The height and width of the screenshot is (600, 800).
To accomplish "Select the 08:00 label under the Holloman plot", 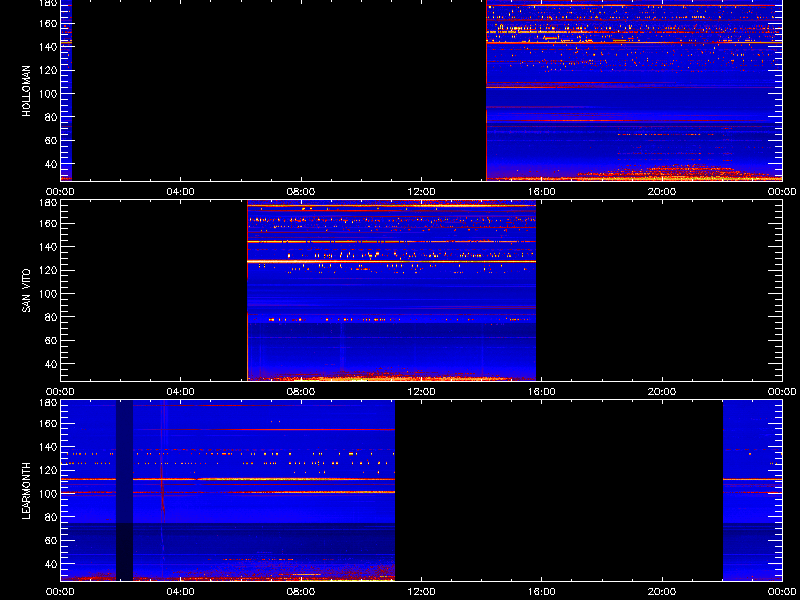I will (301, 192).
